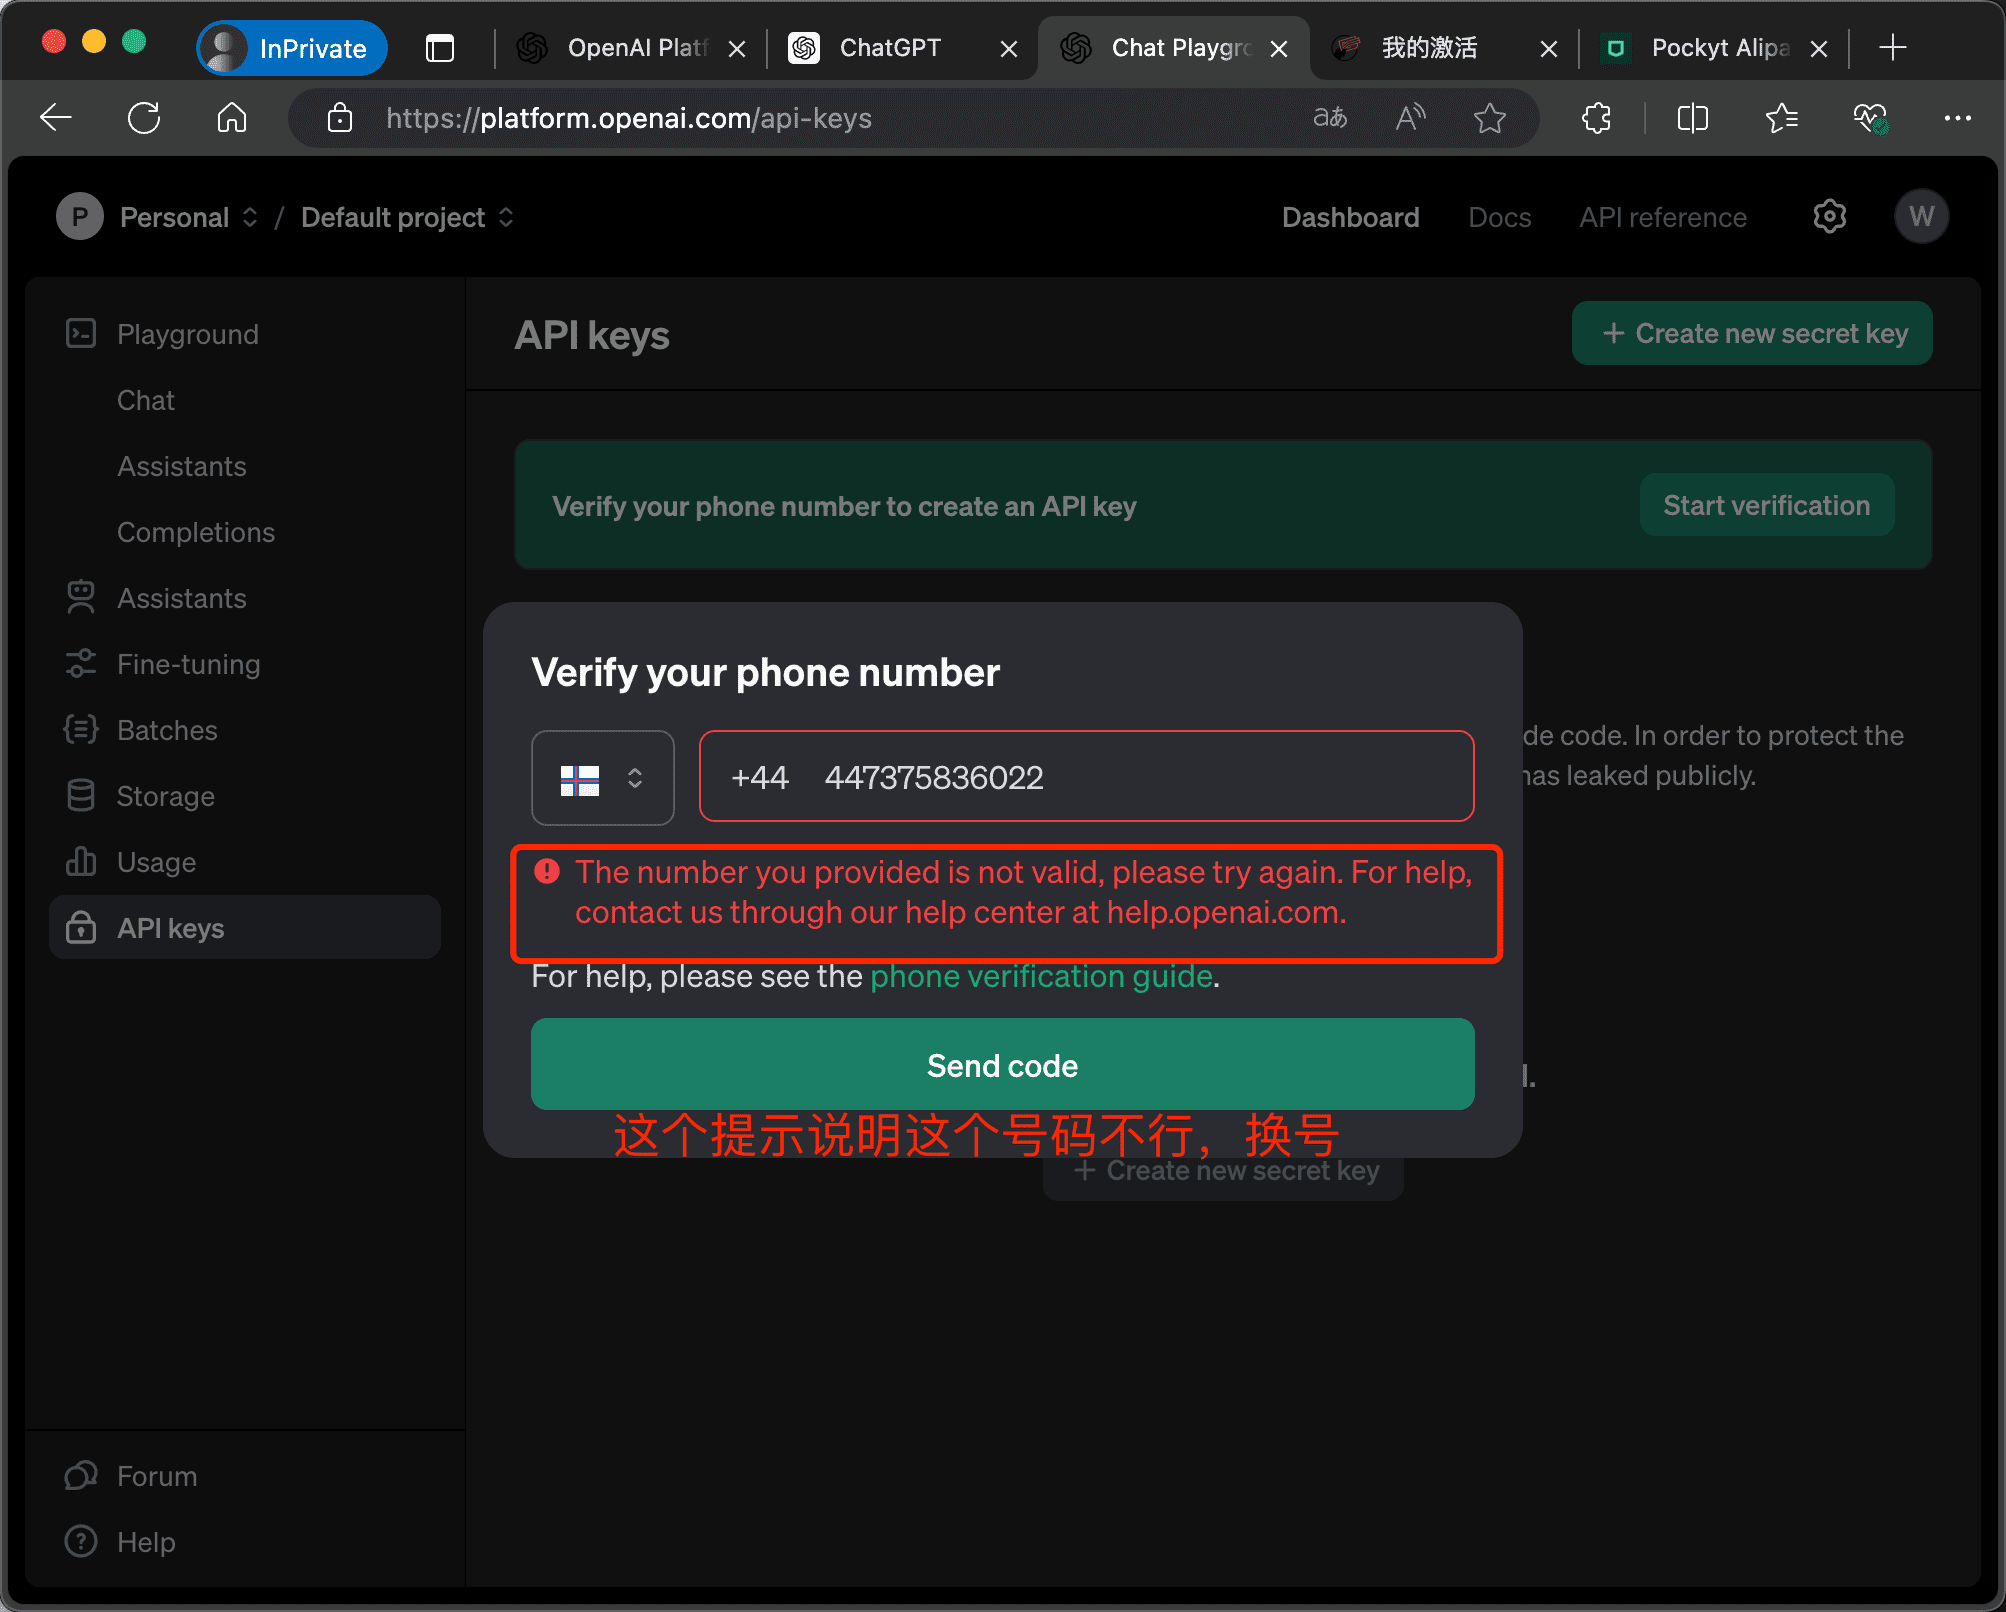2006x1612 pixels.
Task: Click the browser home icon
Action: (231, 118)
